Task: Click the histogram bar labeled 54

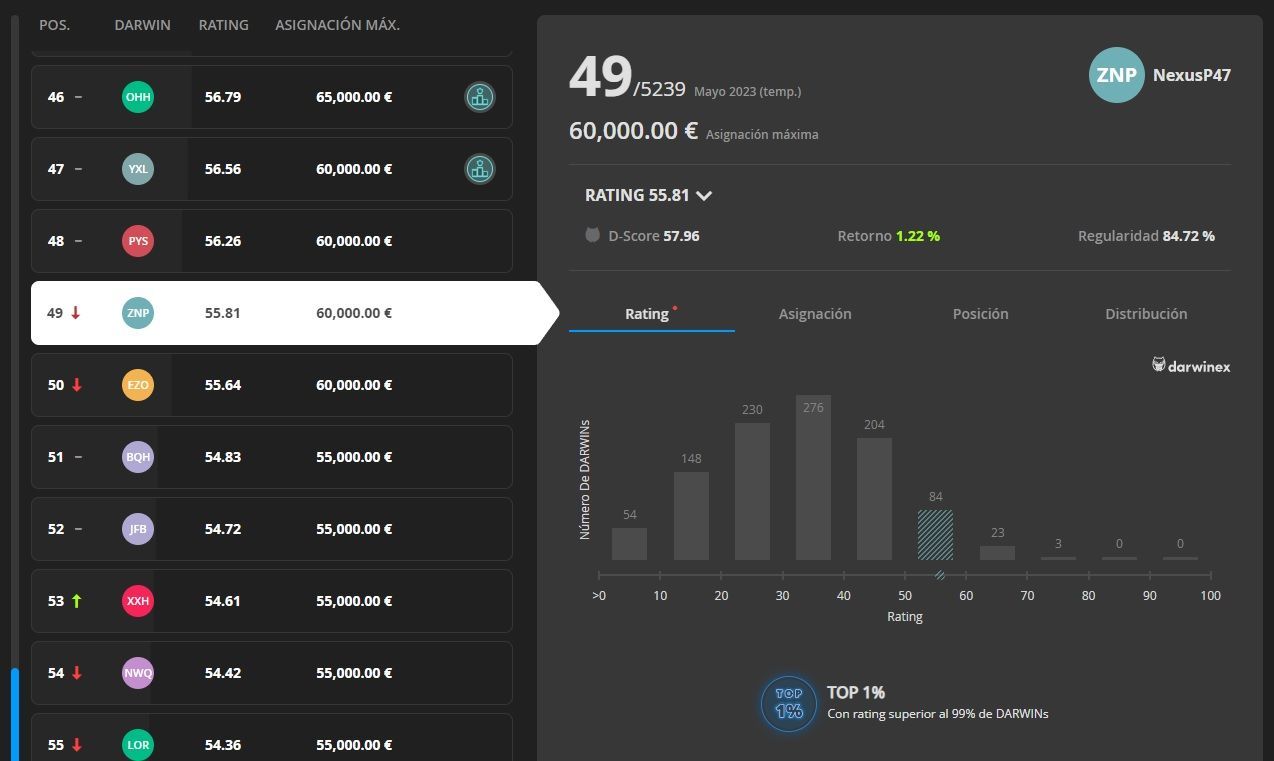Action: point(629,544)
